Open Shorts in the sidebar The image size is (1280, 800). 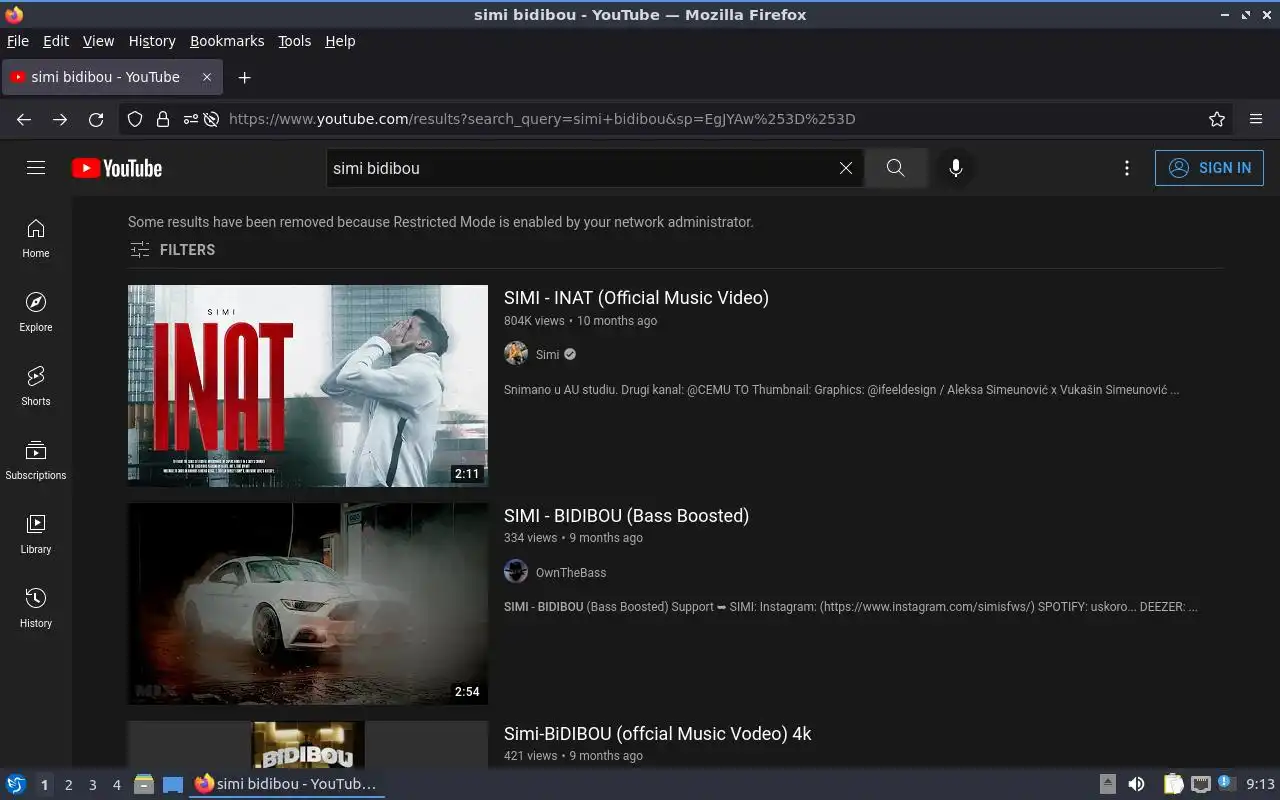(x=36, y=387)
